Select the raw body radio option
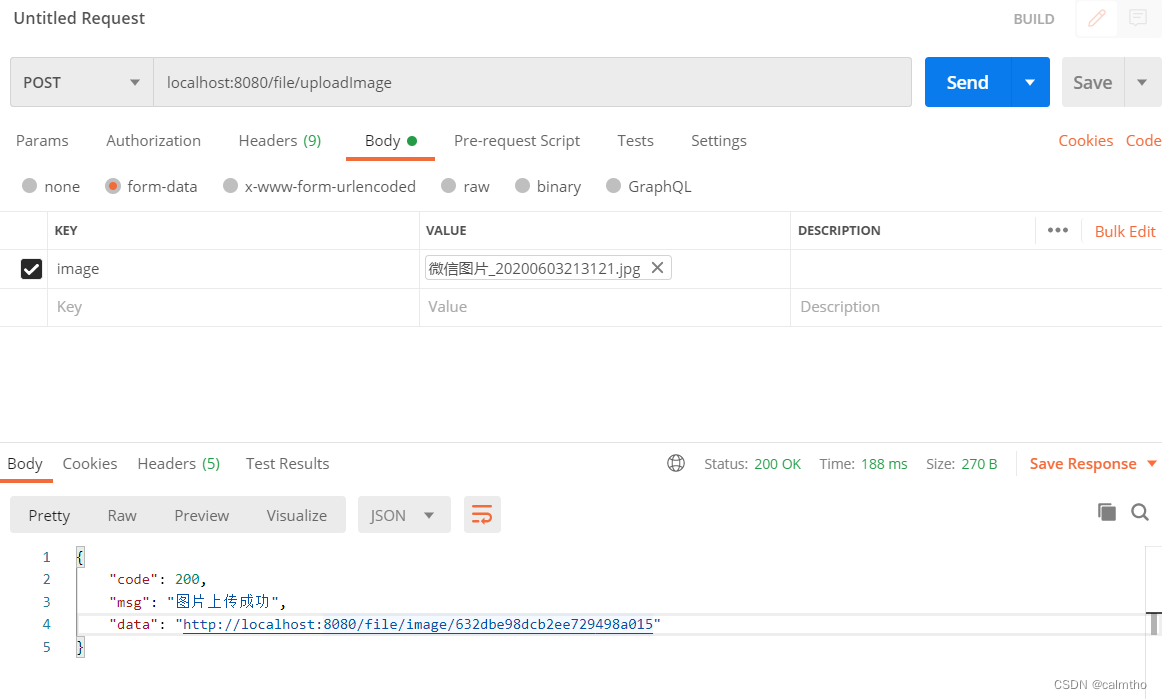1162x699 pixels. pyautogui.click(x=448, y=185)
